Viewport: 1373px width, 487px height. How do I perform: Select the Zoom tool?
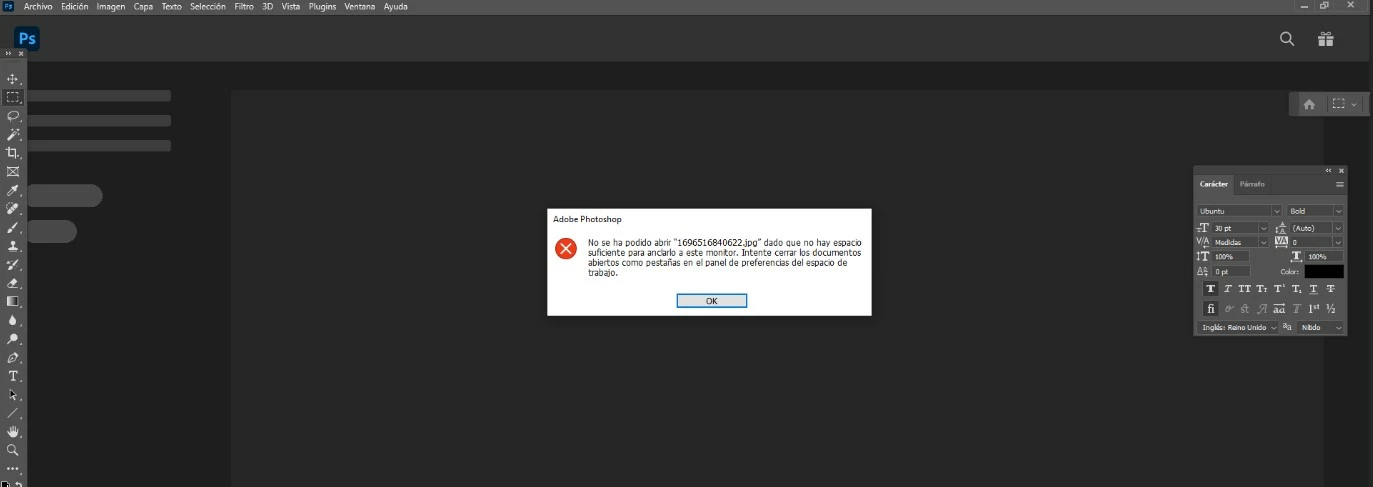point(13,450)
